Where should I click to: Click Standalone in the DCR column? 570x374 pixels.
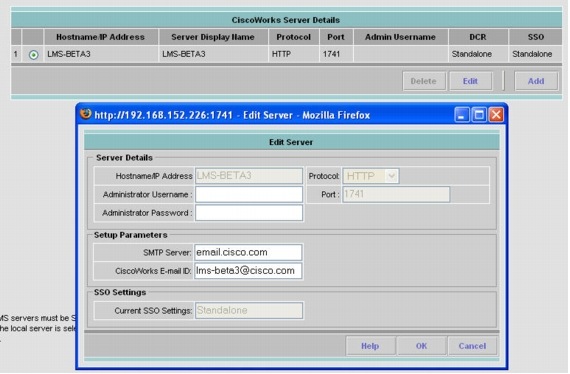pos(471,54)
